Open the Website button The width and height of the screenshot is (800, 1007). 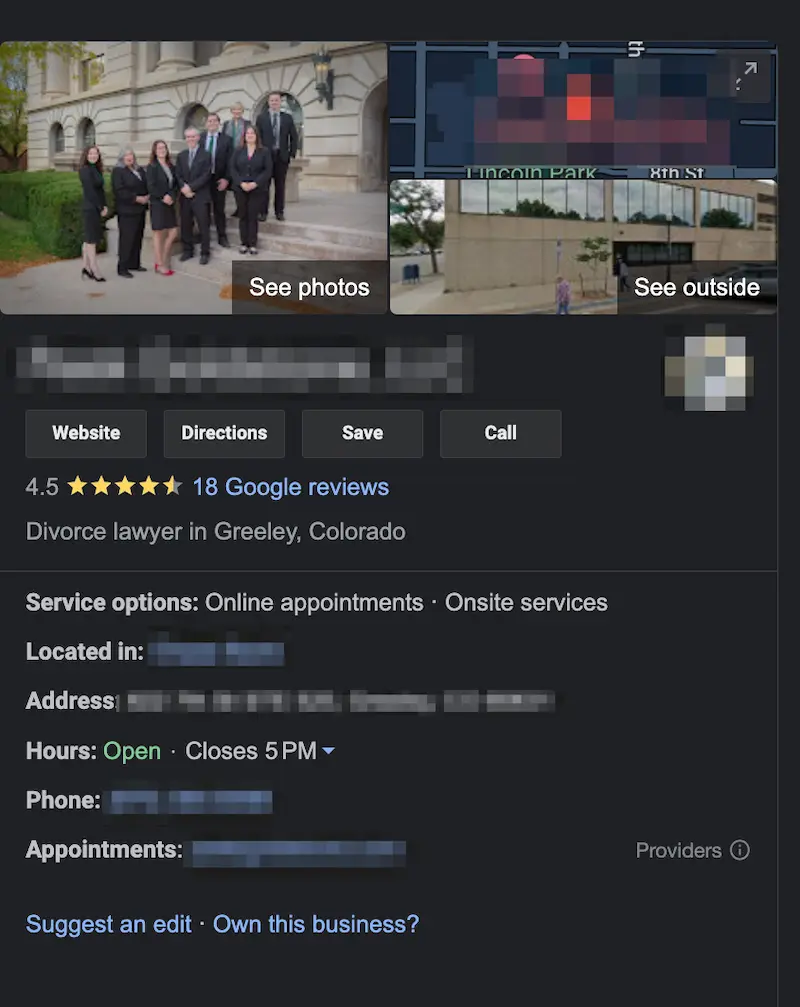86,433
